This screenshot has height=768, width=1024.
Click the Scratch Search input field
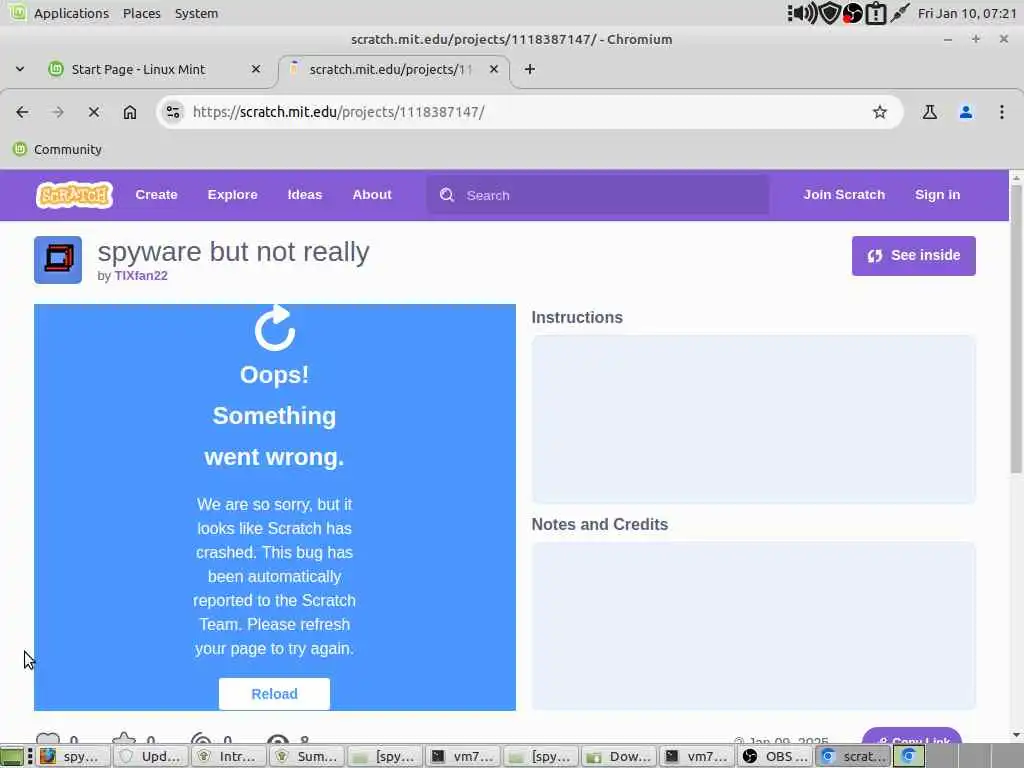click(598, 195)
